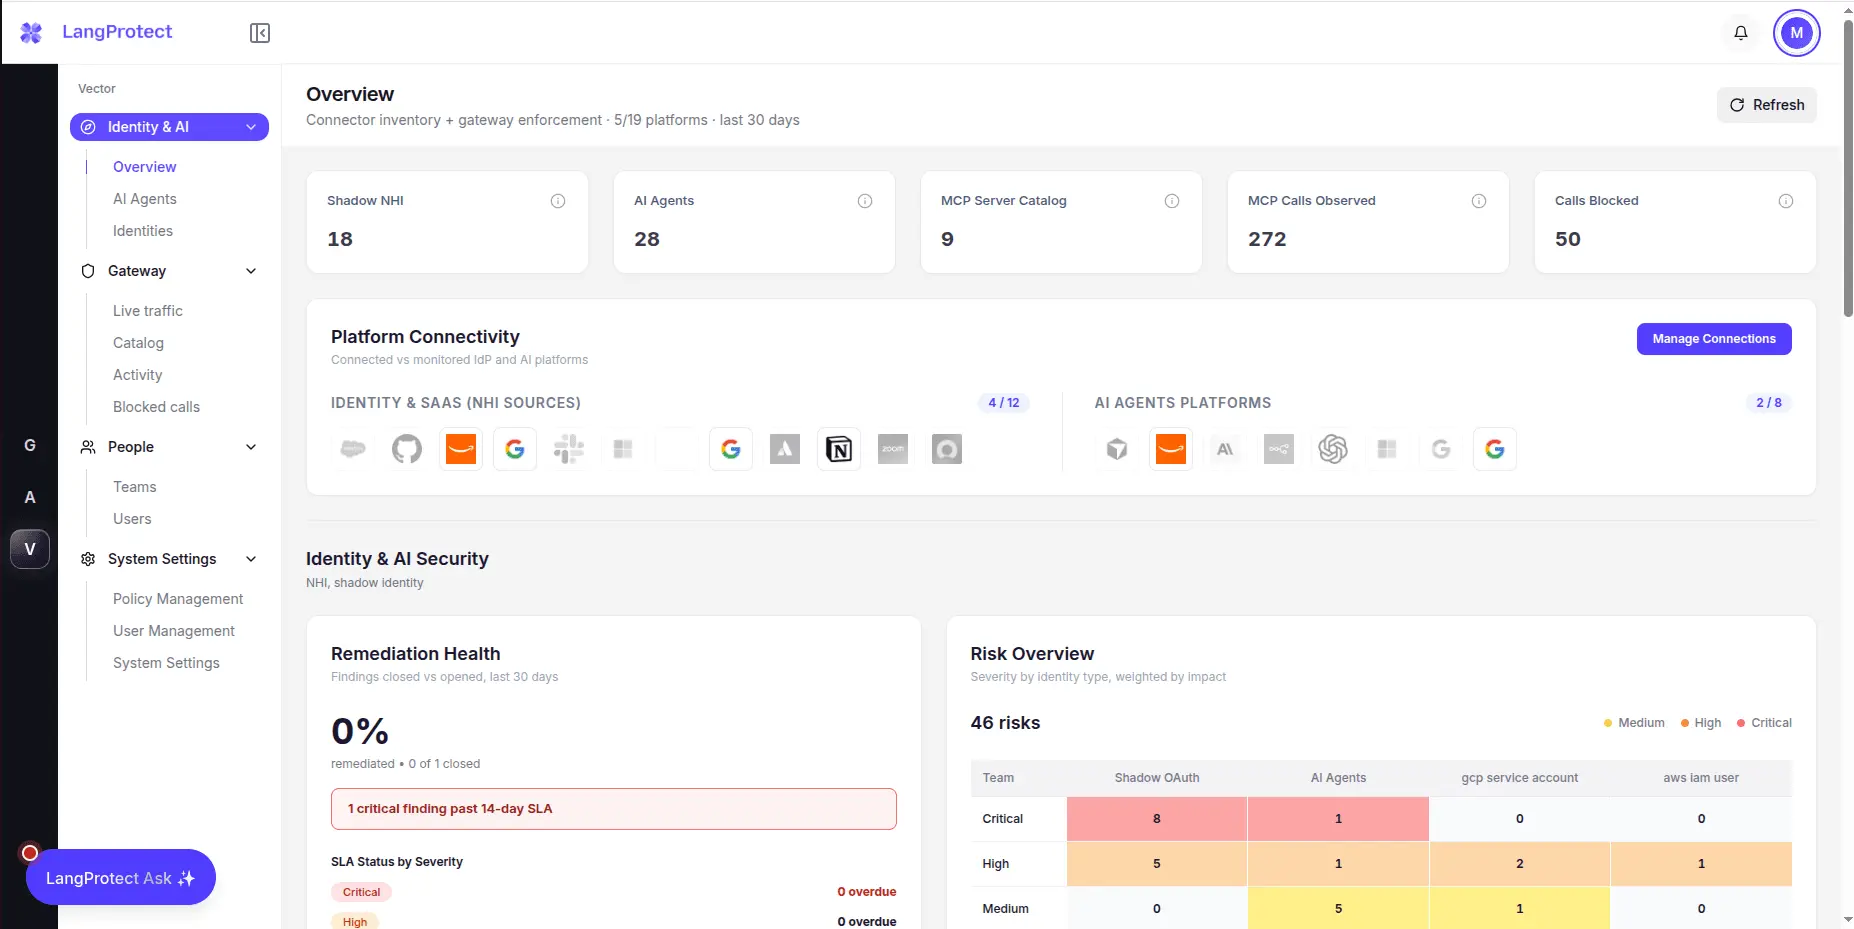Click the Medium AI Agents cell showing 5

tap(1338, 909)
